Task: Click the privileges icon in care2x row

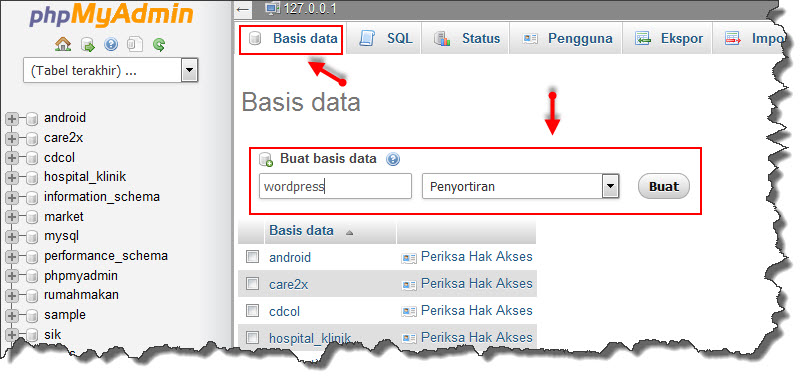Action: click(x=409, y=285)
